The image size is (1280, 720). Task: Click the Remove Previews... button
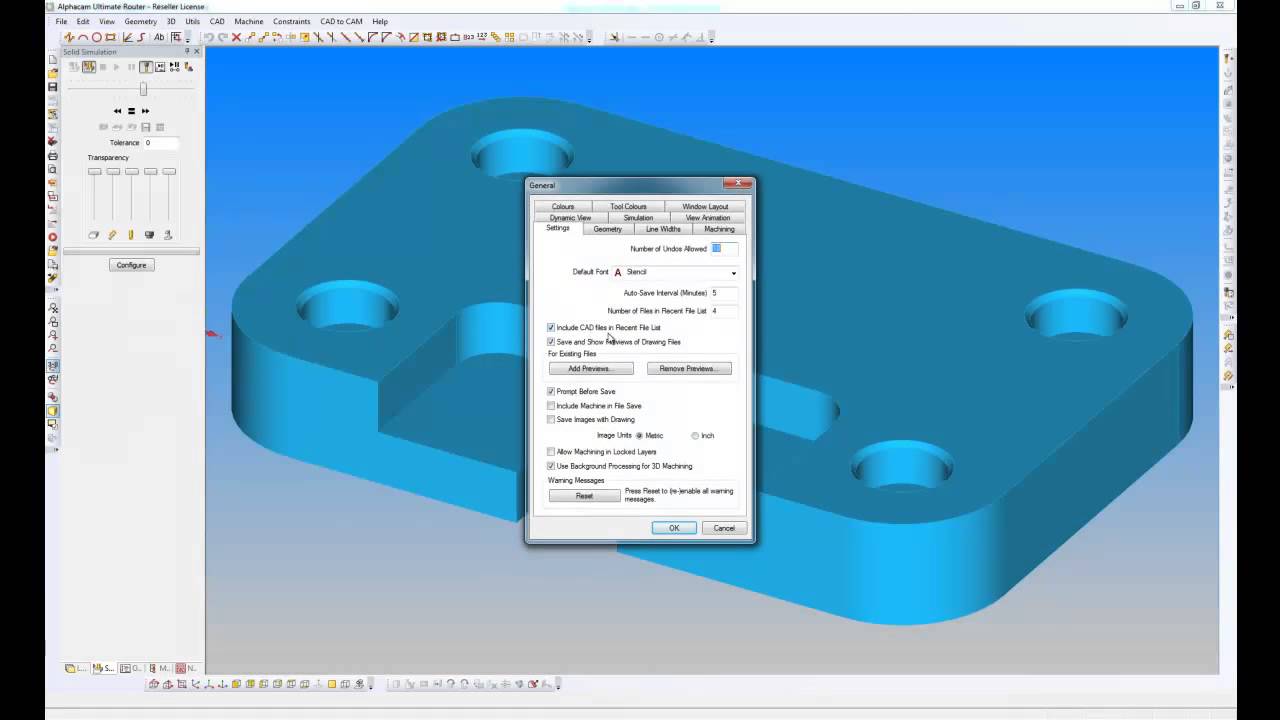pyautogui.click(x=689, y=368)
